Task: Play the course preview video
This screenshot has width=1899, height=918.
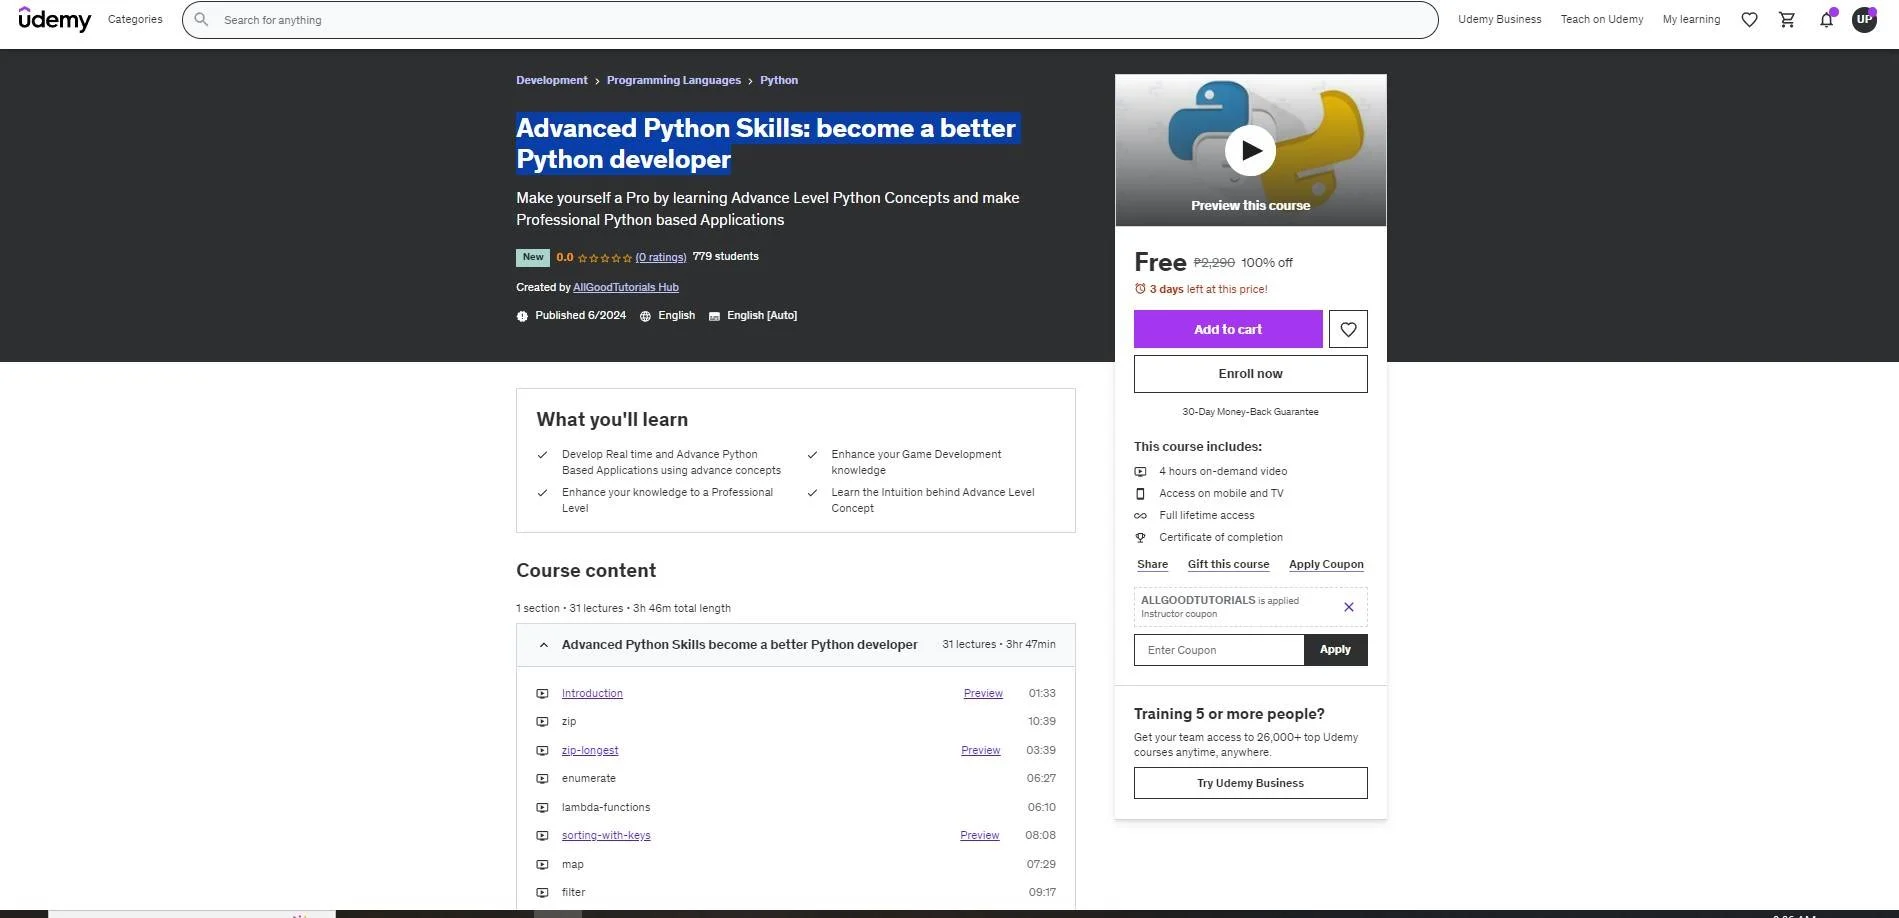Action: (1250, 150)
